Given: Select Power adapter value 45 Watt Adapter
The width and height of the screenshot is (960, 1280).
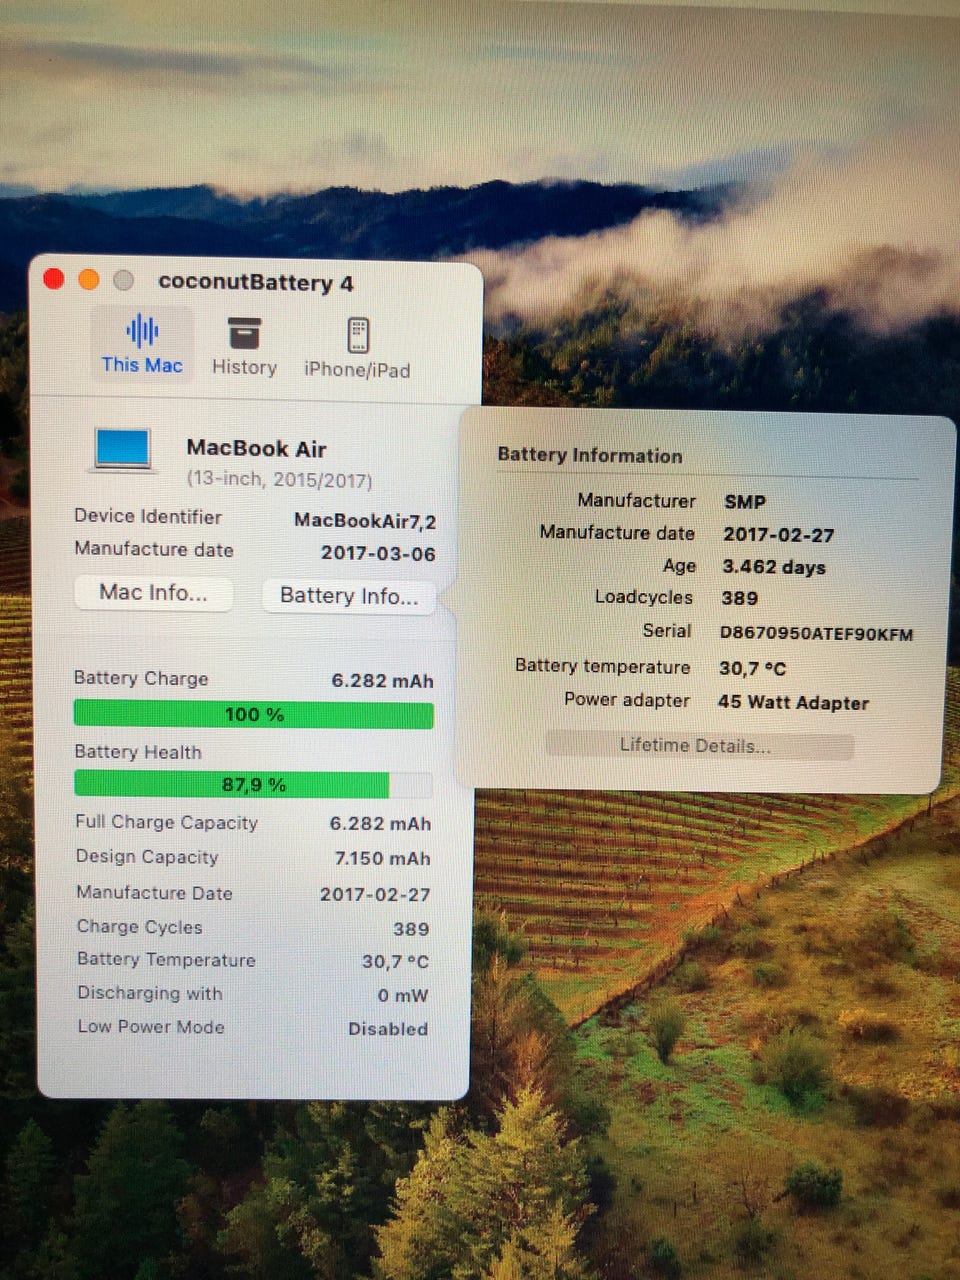Looking at the screenshot, I should tap(794, 703).
